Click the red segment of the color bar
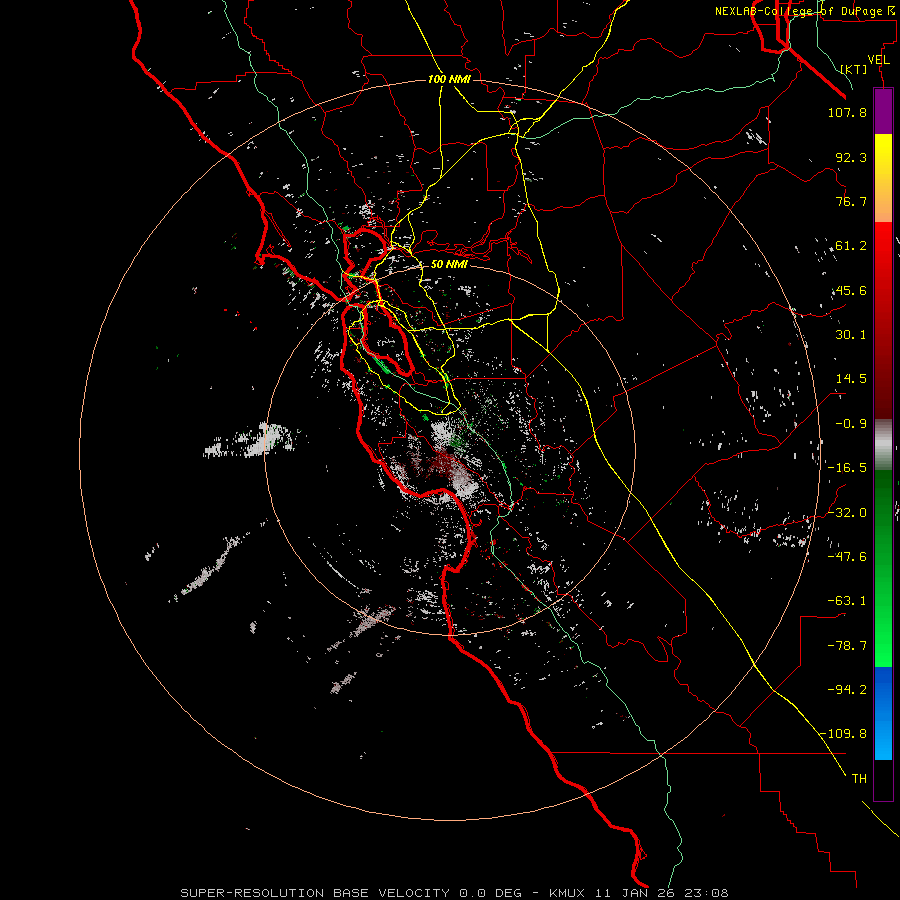 coord(883,320)
